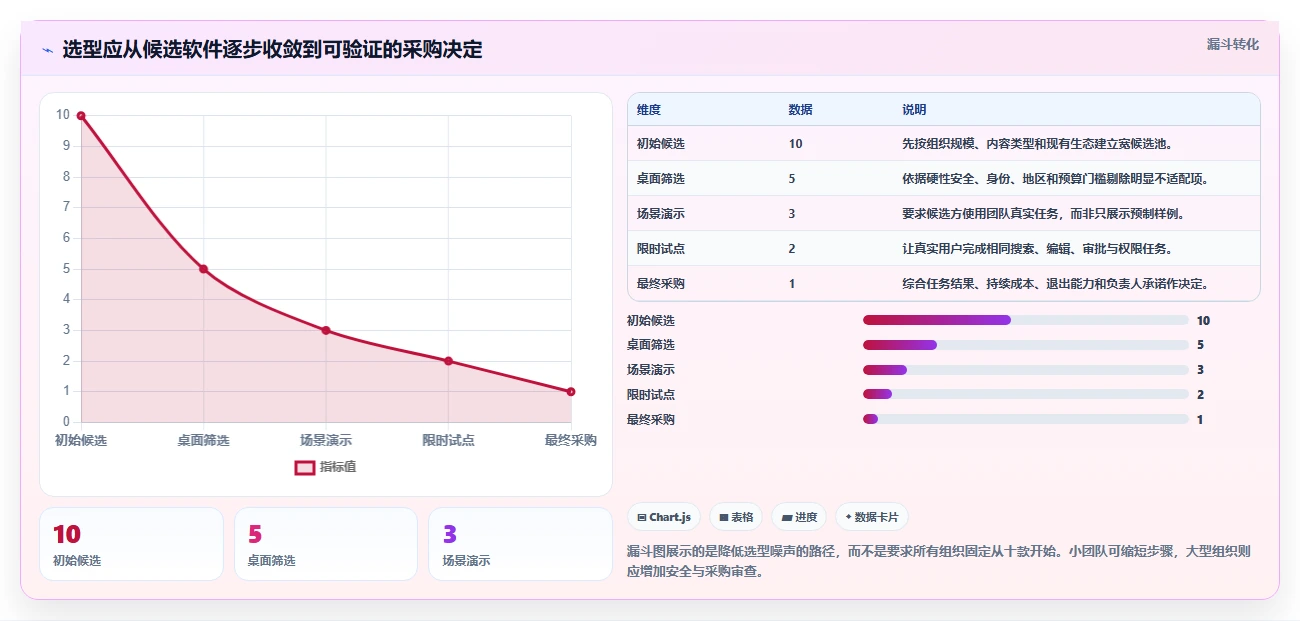Screen dimensions: 1300x621
Task: Click table value 3 in 场景演示 row
Action: pyautogui.click(x=792, y=214)
